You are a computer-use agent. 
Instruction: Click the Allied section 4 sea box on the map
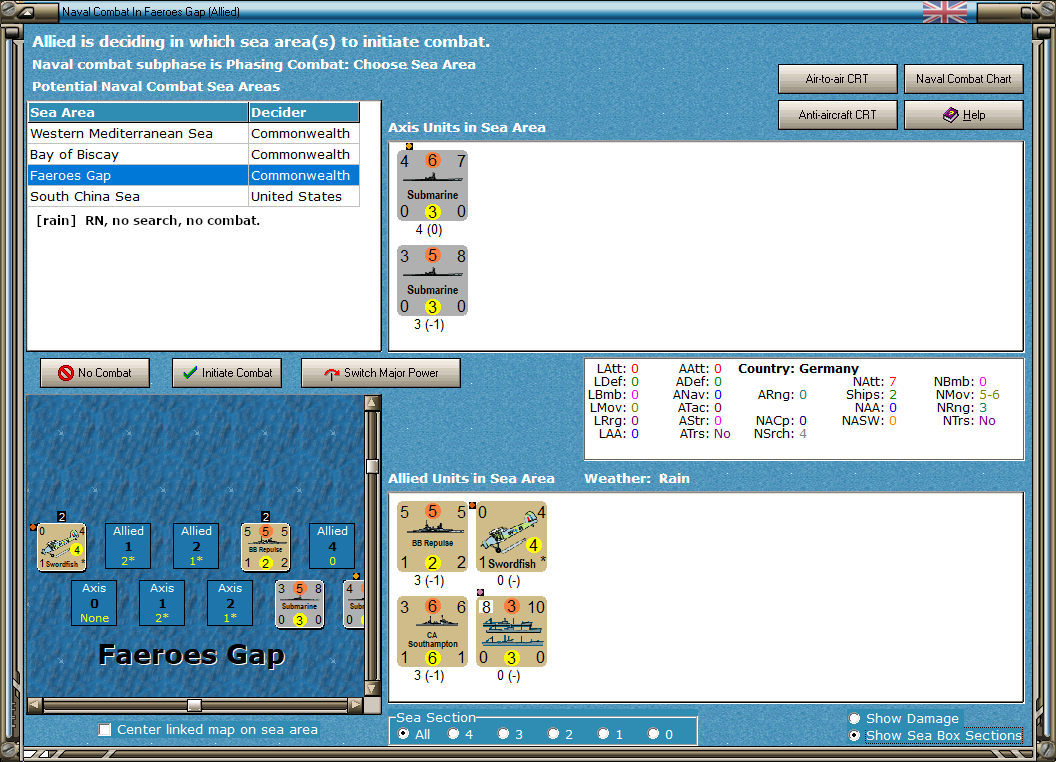coord(332,546)
